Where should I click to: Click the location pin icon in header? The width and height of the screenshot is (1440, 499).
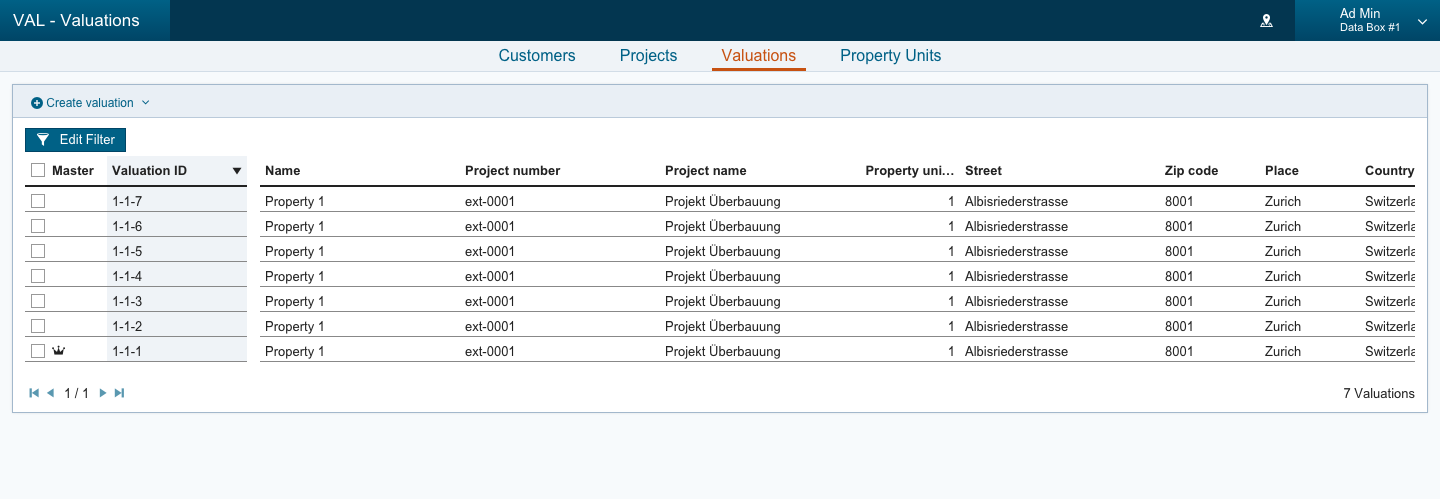[1266, 21]
